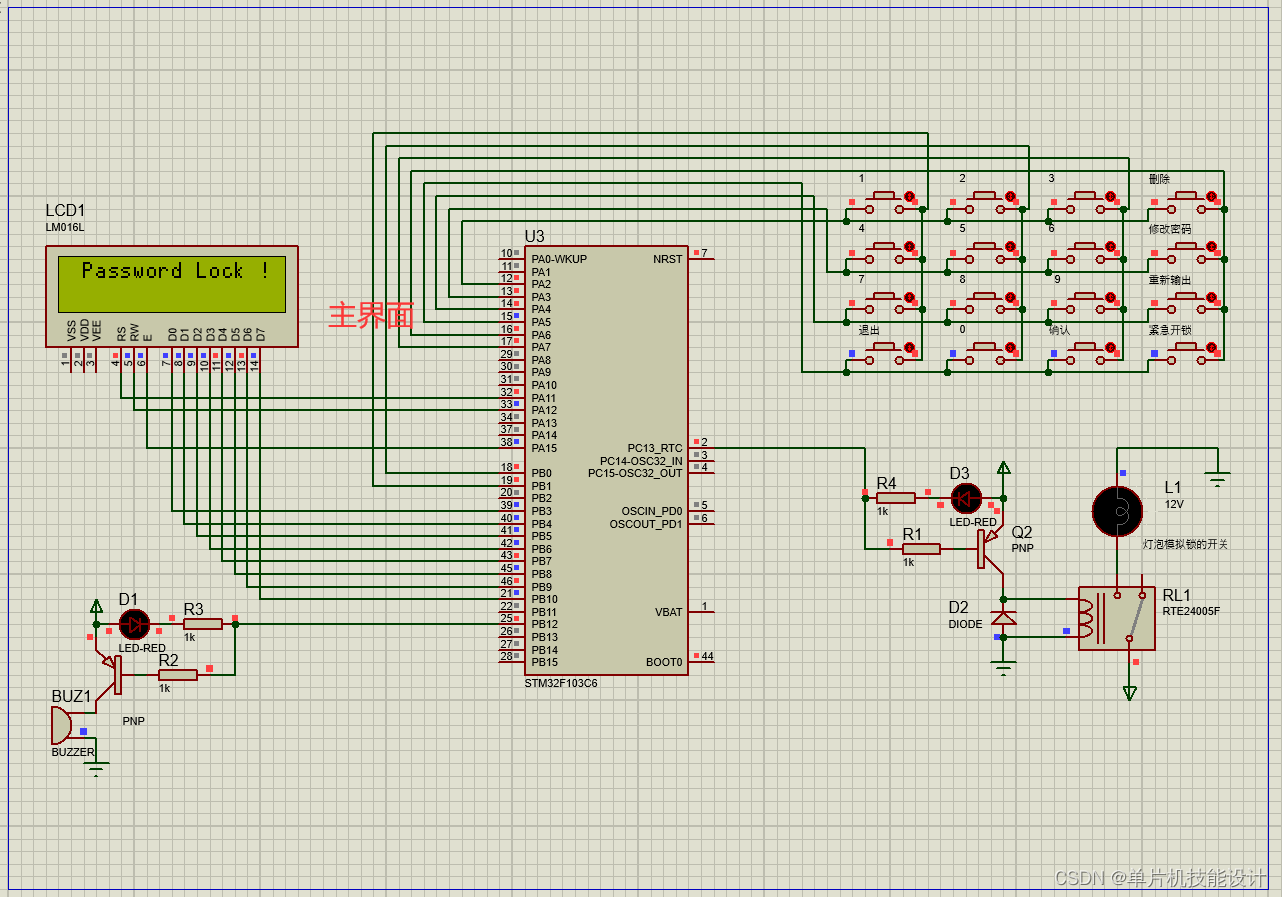Viewport: 1282px width, 897px height.
Task: Click the BOOT0 pin label on U3
Action: coord(665,662)
